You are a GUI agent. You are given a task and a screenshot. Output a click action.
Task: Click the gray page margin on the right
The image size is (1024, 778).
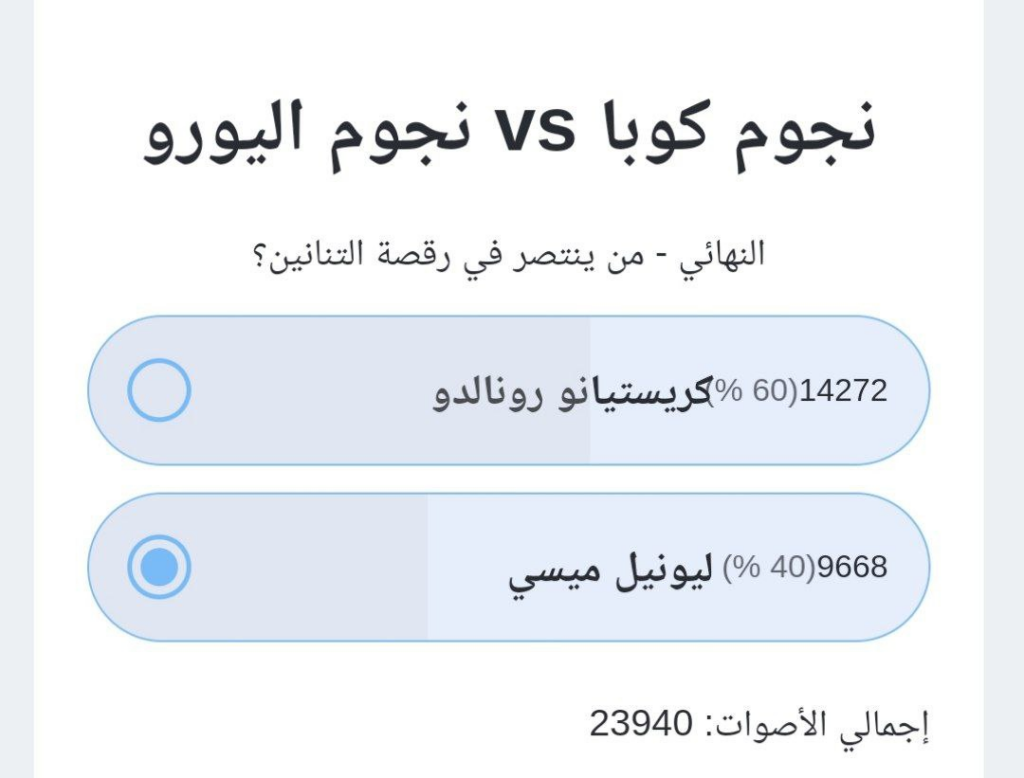(x=1003, y=400)
